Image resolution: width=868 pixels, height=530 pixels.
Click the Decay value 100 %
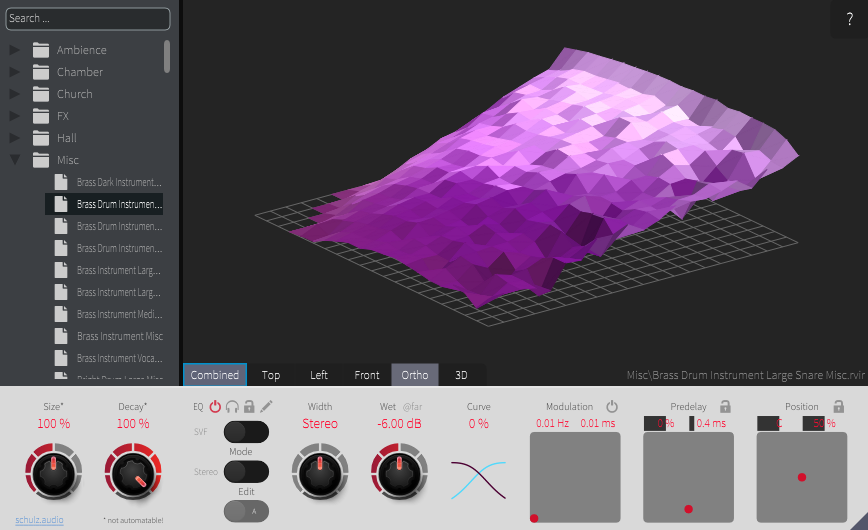[x=133, y=424]
